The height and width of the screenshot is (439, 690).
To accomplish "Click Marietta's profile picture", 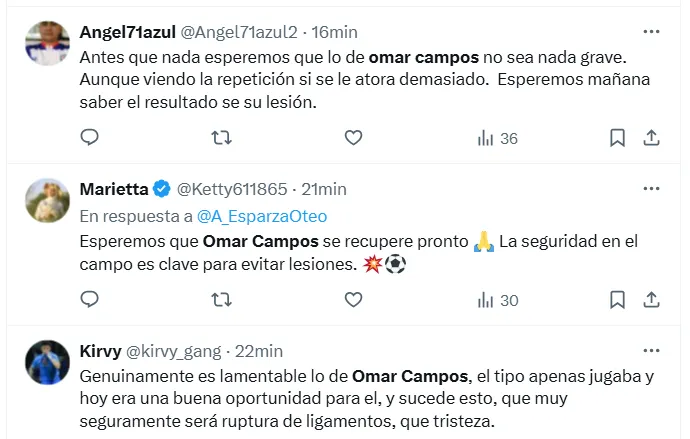I will pyautogui.click(x=46, y=201).
